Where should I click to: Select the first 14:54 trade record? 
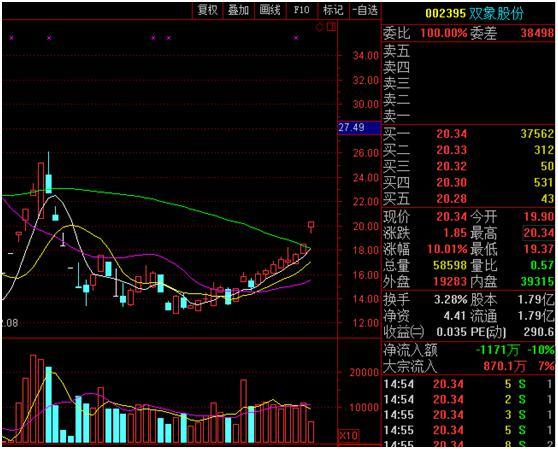[x=468, y=384]
